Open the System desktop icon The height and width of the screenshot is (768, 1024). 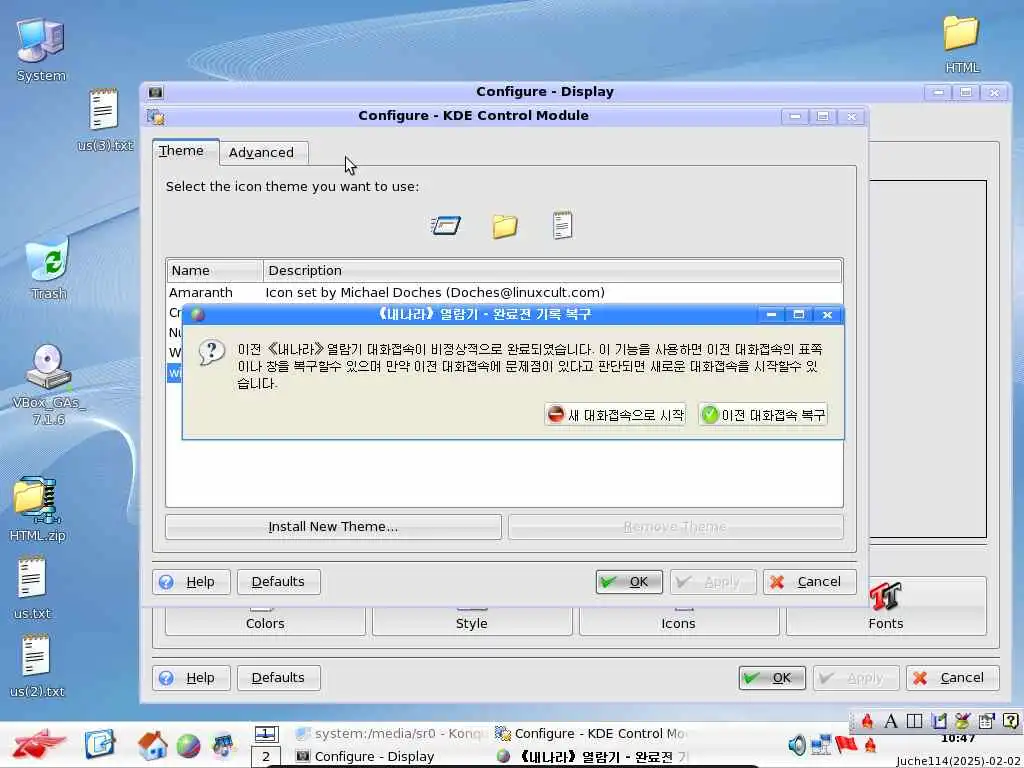[x=40, y=50]
